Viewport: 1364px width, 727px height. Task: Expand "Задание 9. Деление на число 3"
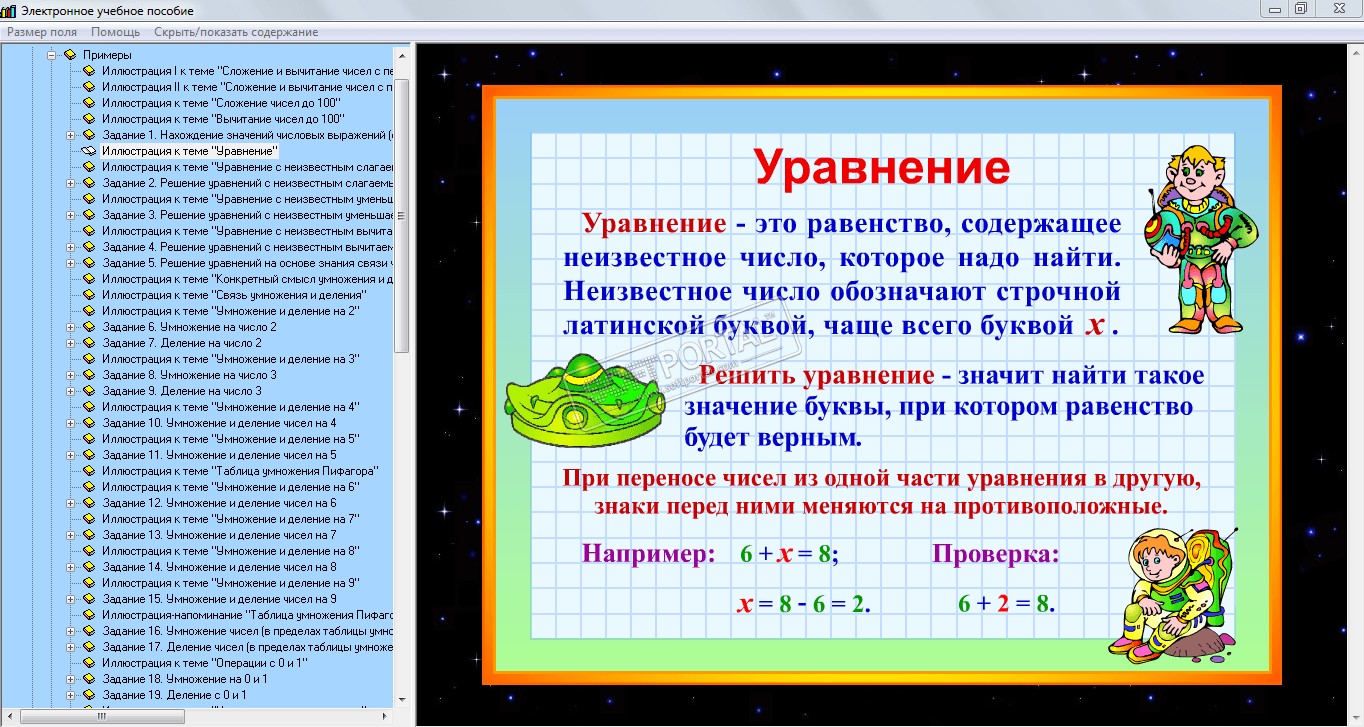pos(70,391)
